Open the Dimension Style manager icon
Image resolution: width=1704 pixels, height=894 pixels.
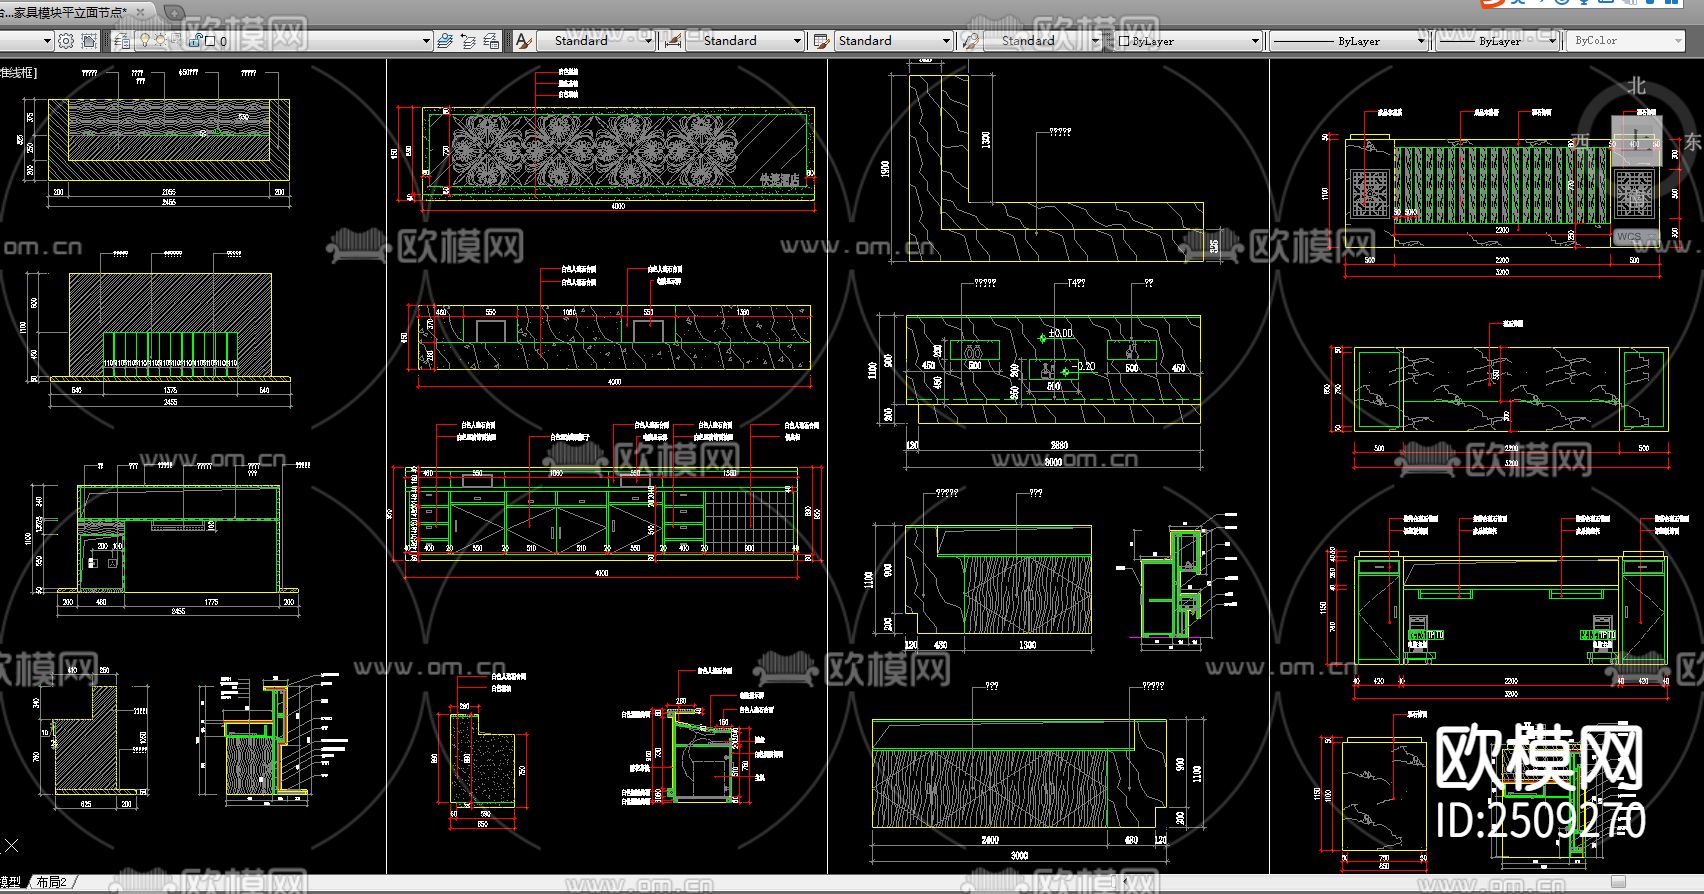(x=673, y=41)
